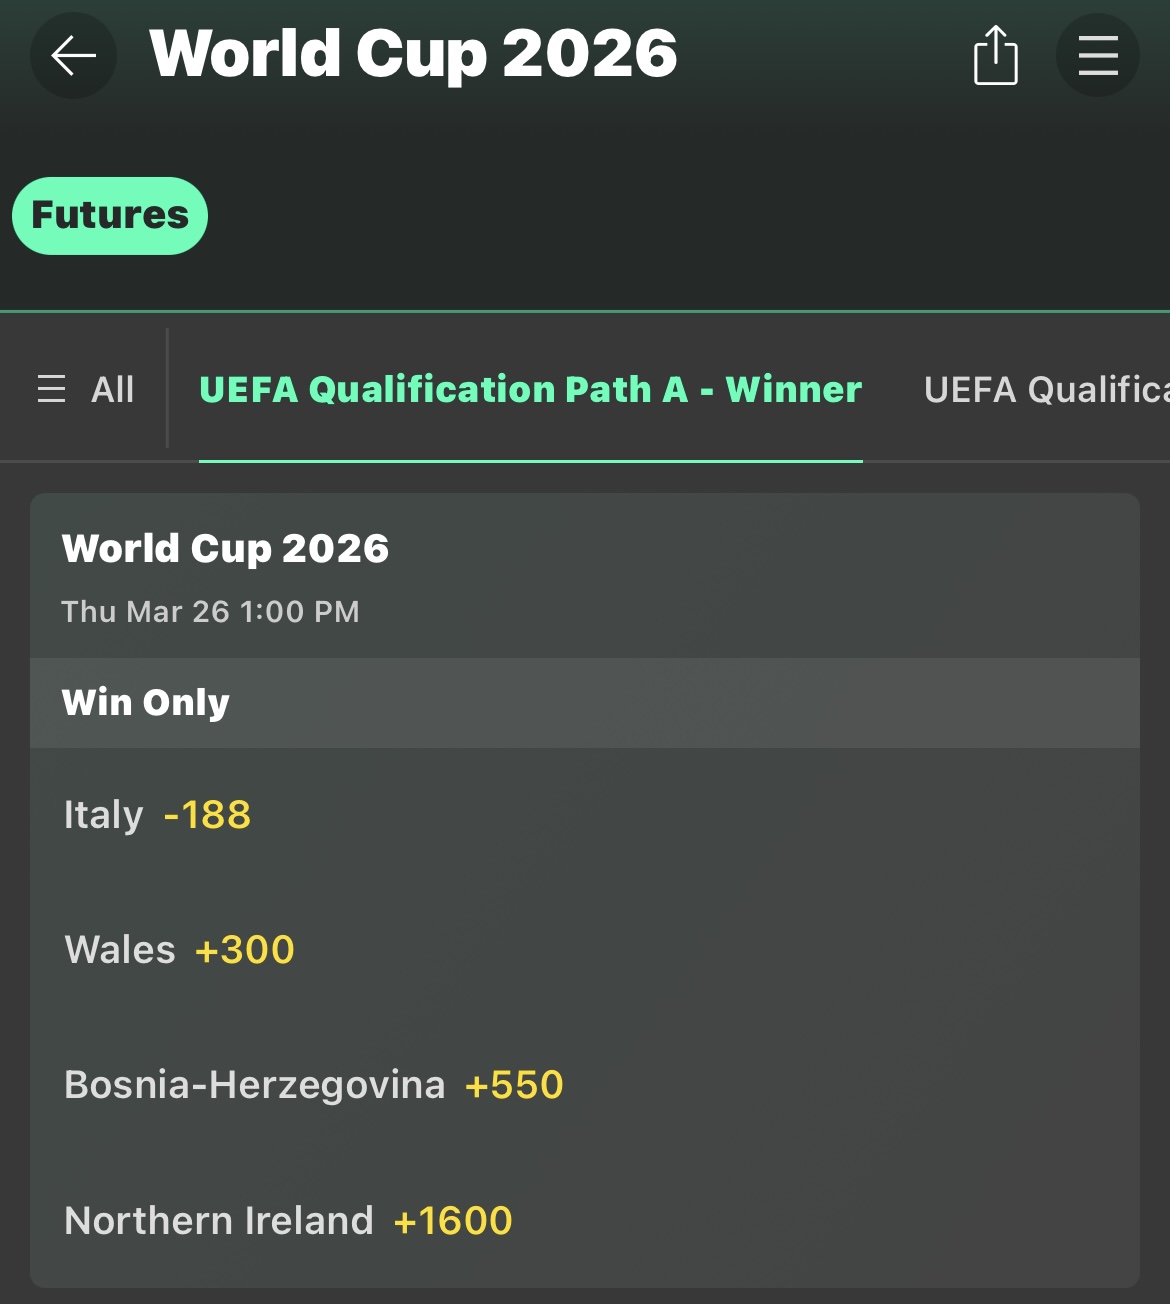
Task: Open the share sheet icon
Action: pyautogui.click(x=995, y=56)
